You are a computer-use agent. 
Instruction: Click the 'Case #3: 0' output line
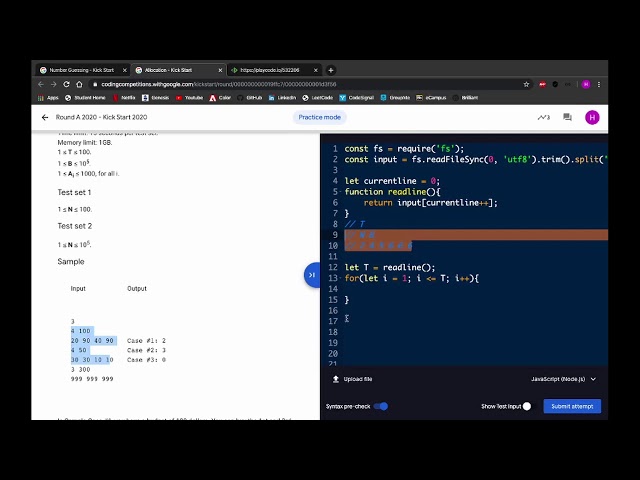click(146, 360)
